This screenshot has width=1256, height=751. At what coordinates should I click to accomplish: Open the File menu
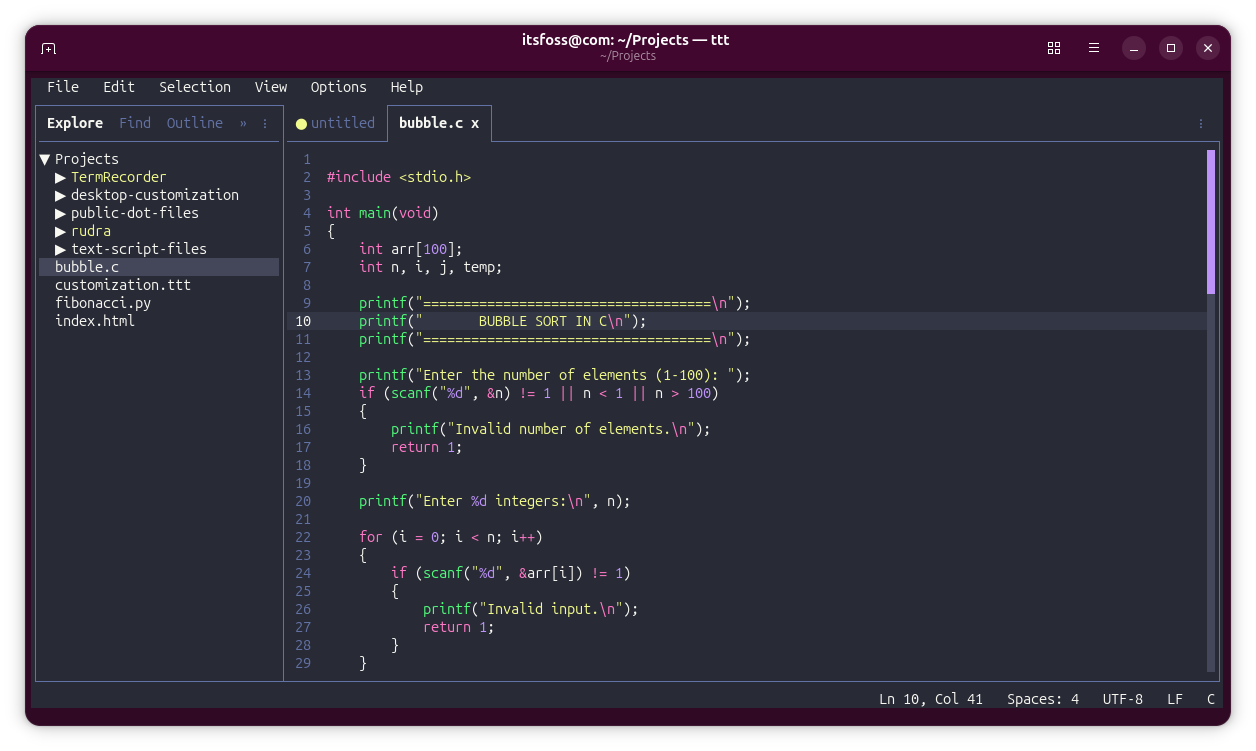[63, 87]
